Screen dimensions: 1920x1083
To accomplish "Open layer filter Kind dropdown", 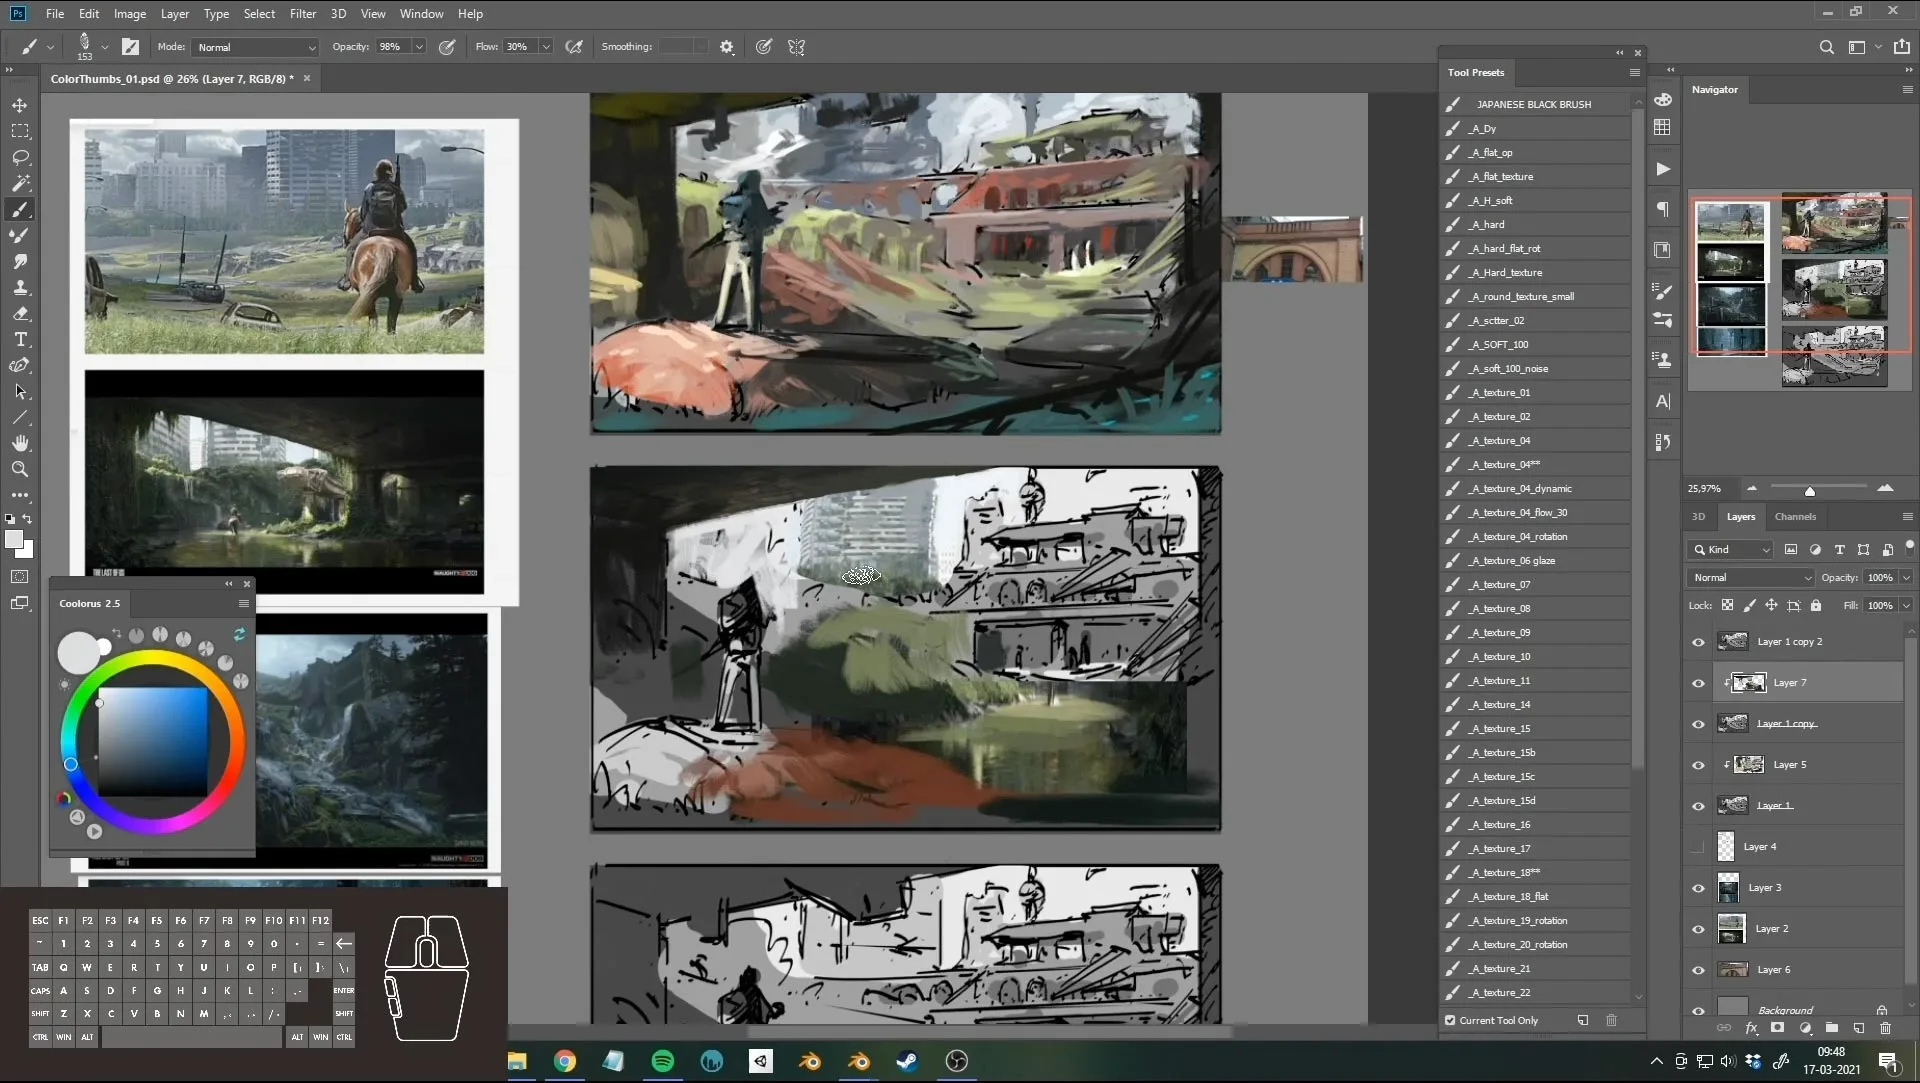I will [1731, 550].
